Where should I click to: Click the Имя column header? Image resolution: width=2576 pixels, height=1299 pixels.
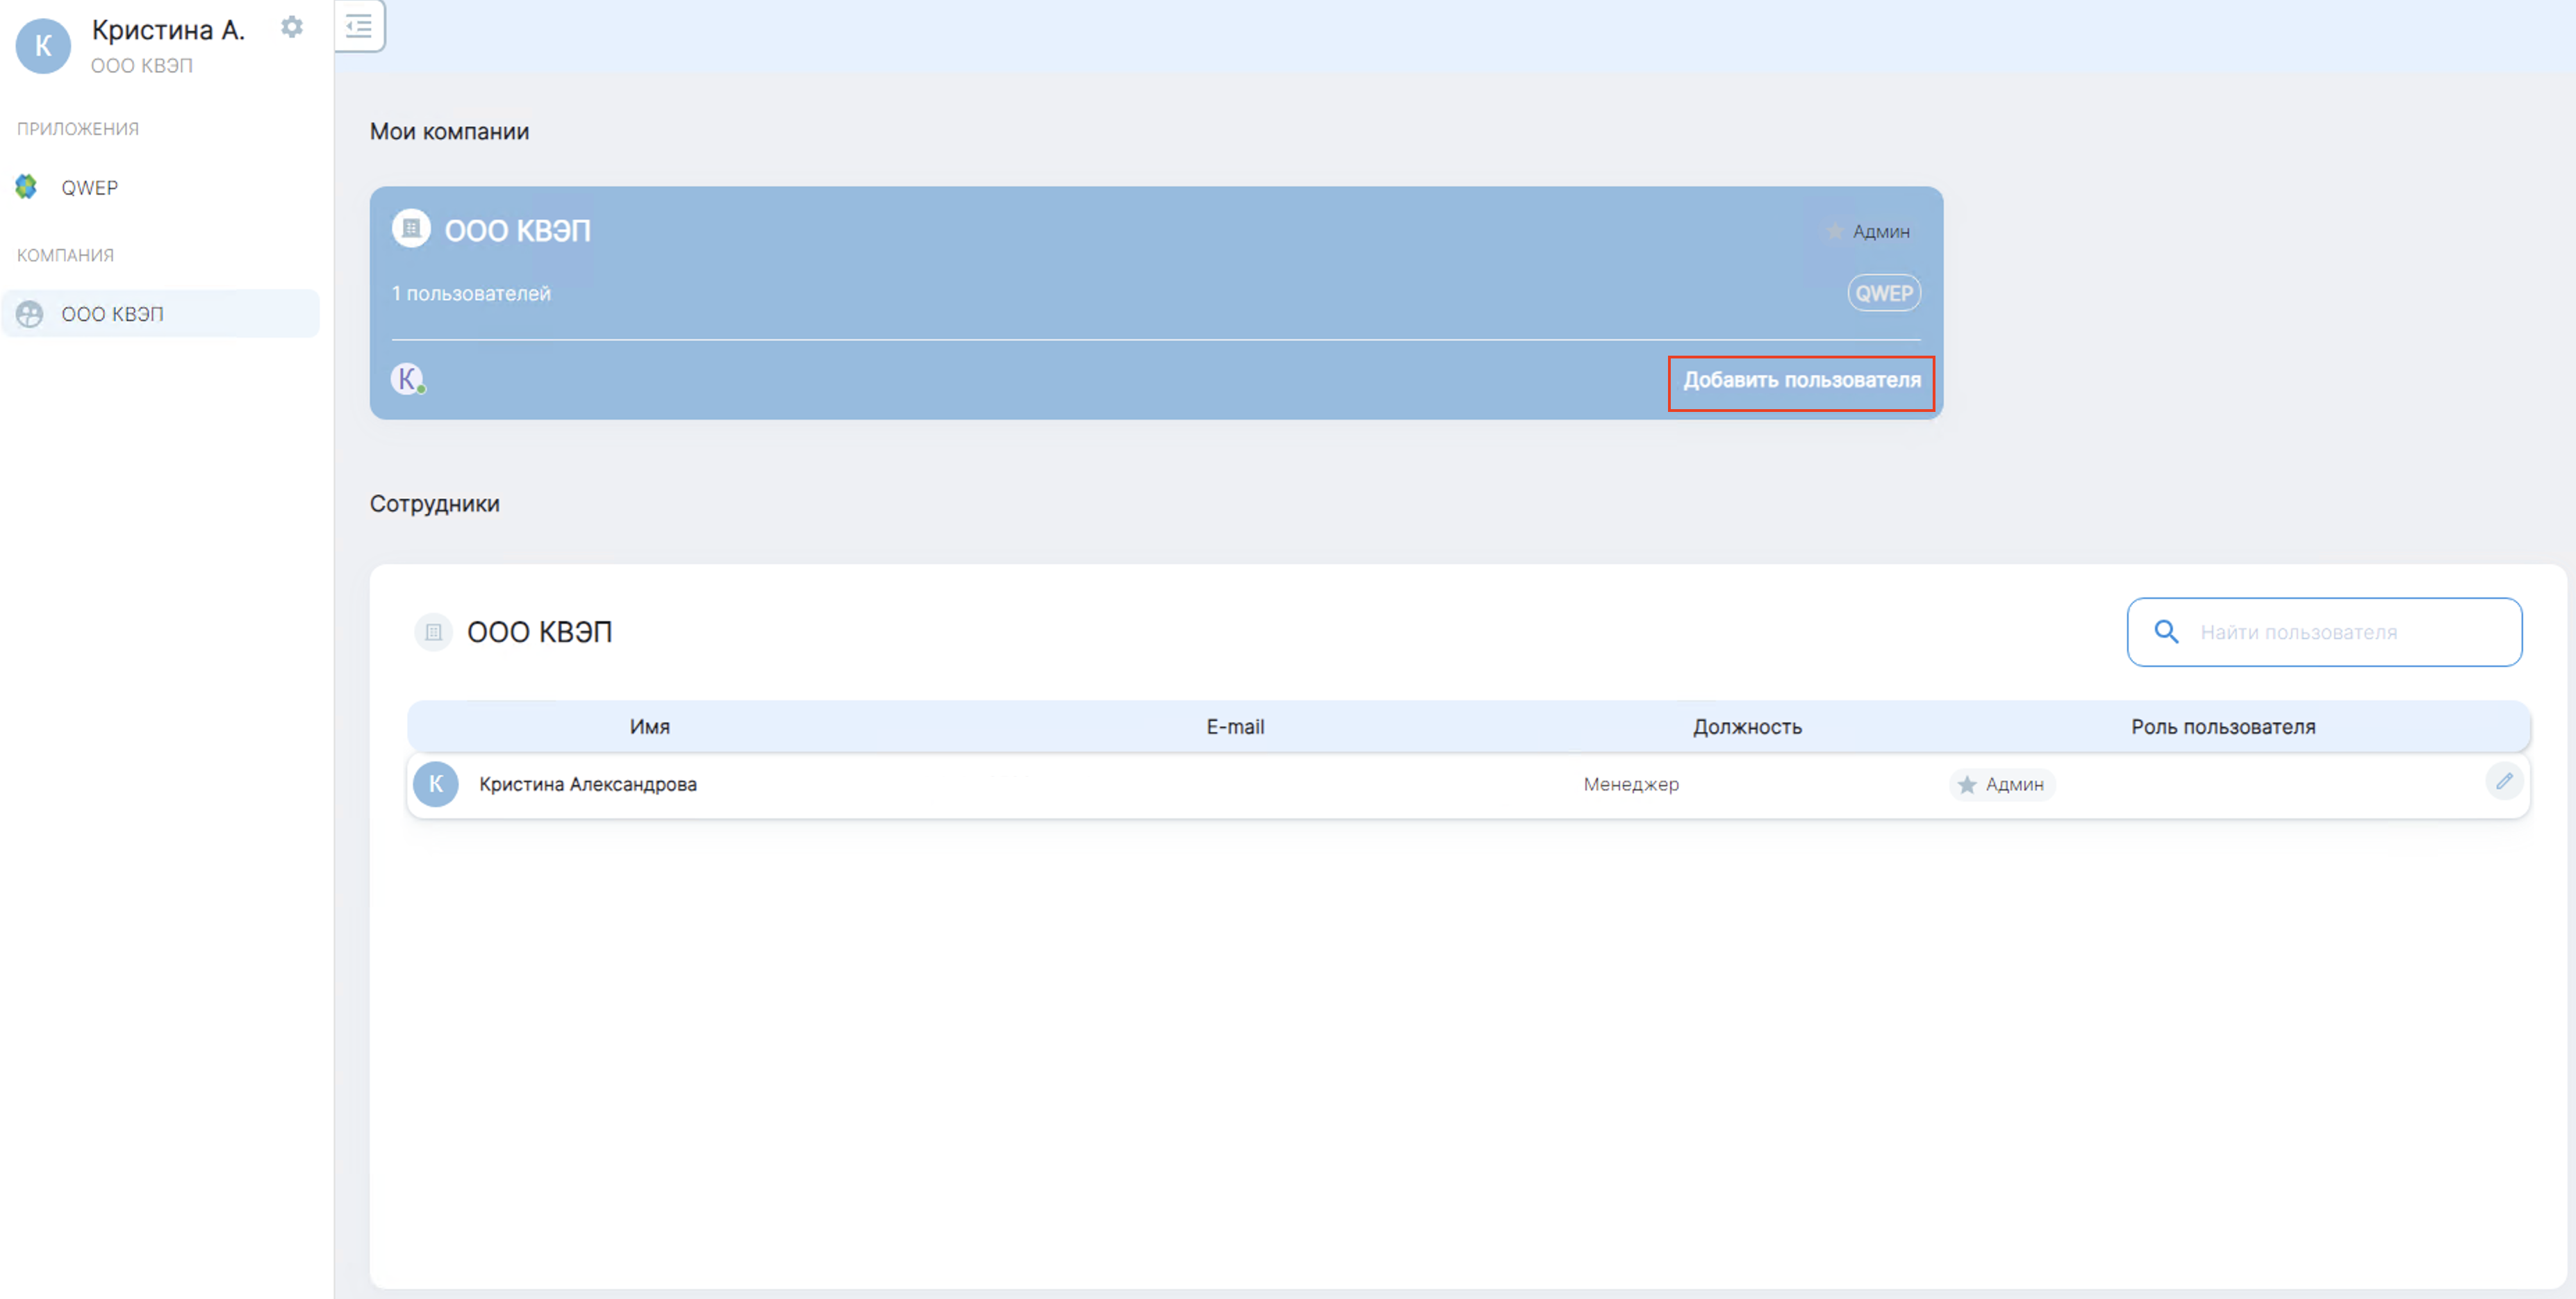tap(650, 727)
